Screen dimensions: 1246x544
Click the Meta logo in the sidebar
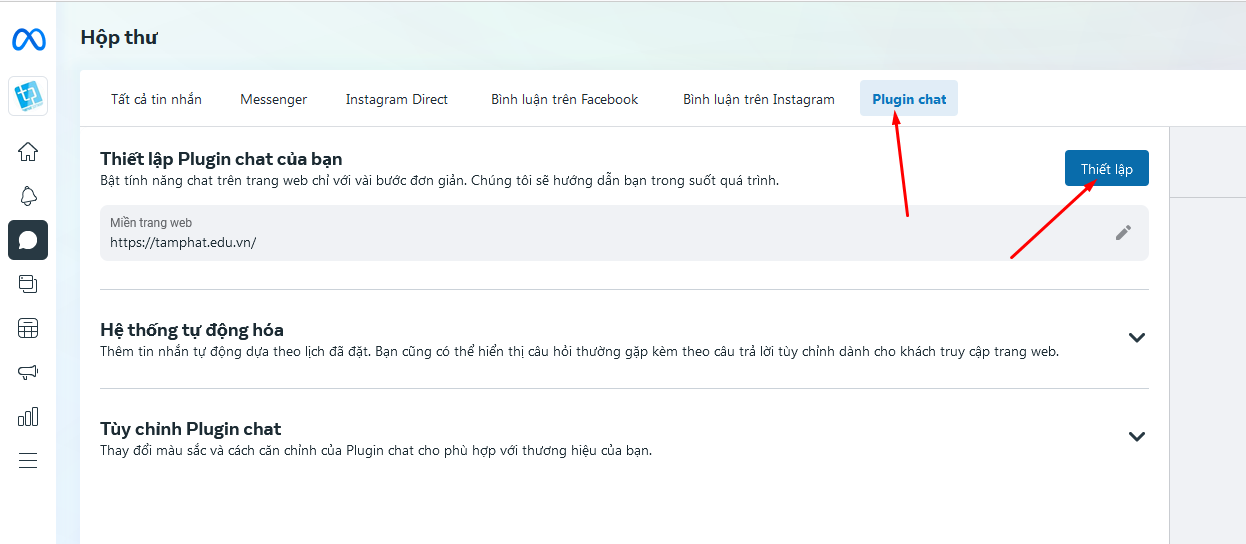[x=28, y=40]
